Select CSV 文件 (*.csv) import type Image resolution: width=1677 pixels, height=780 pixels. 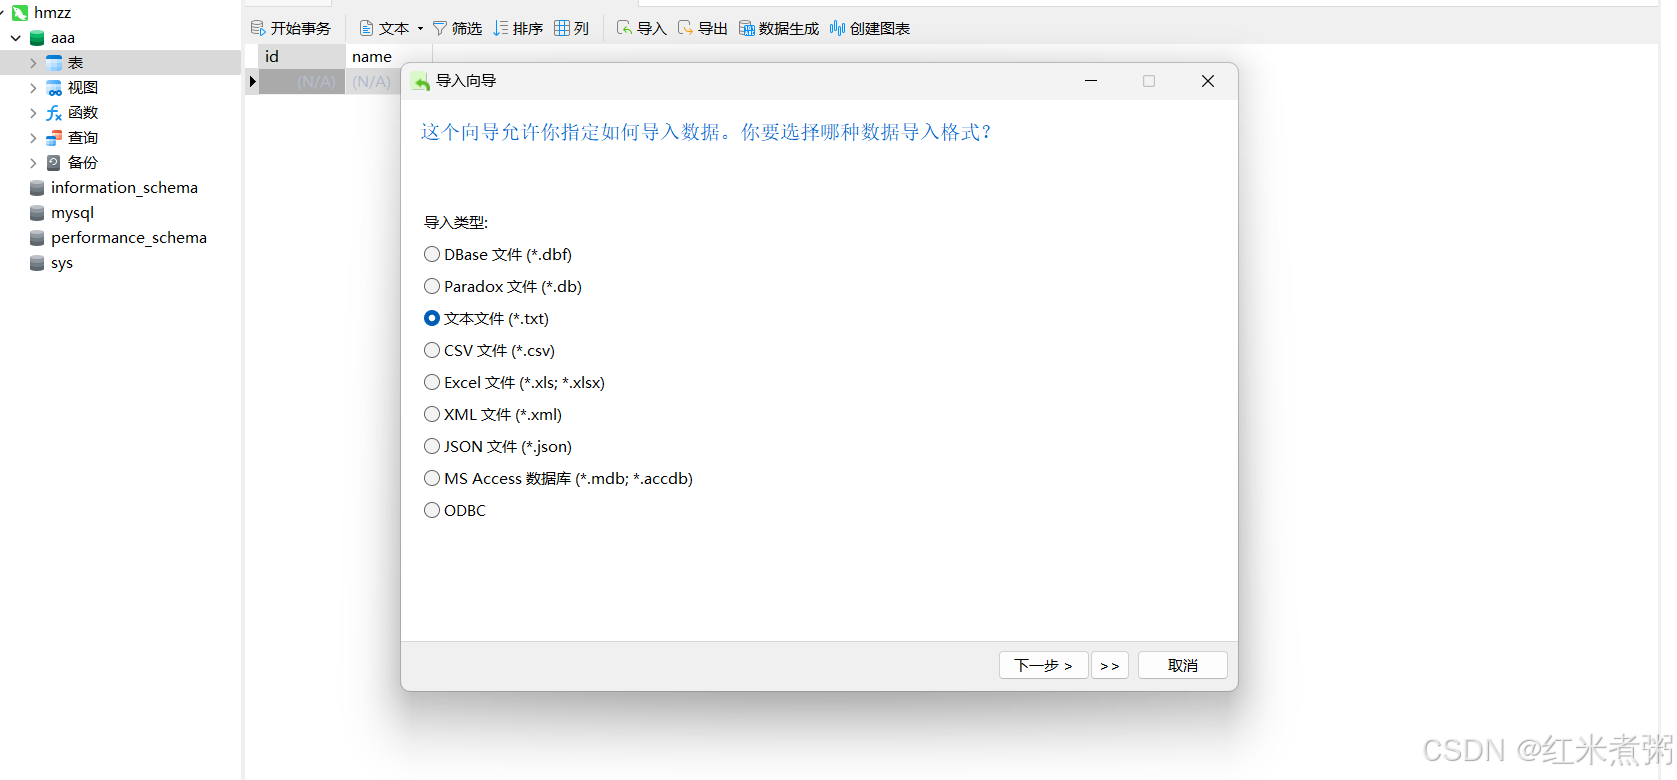pos(432,350)
